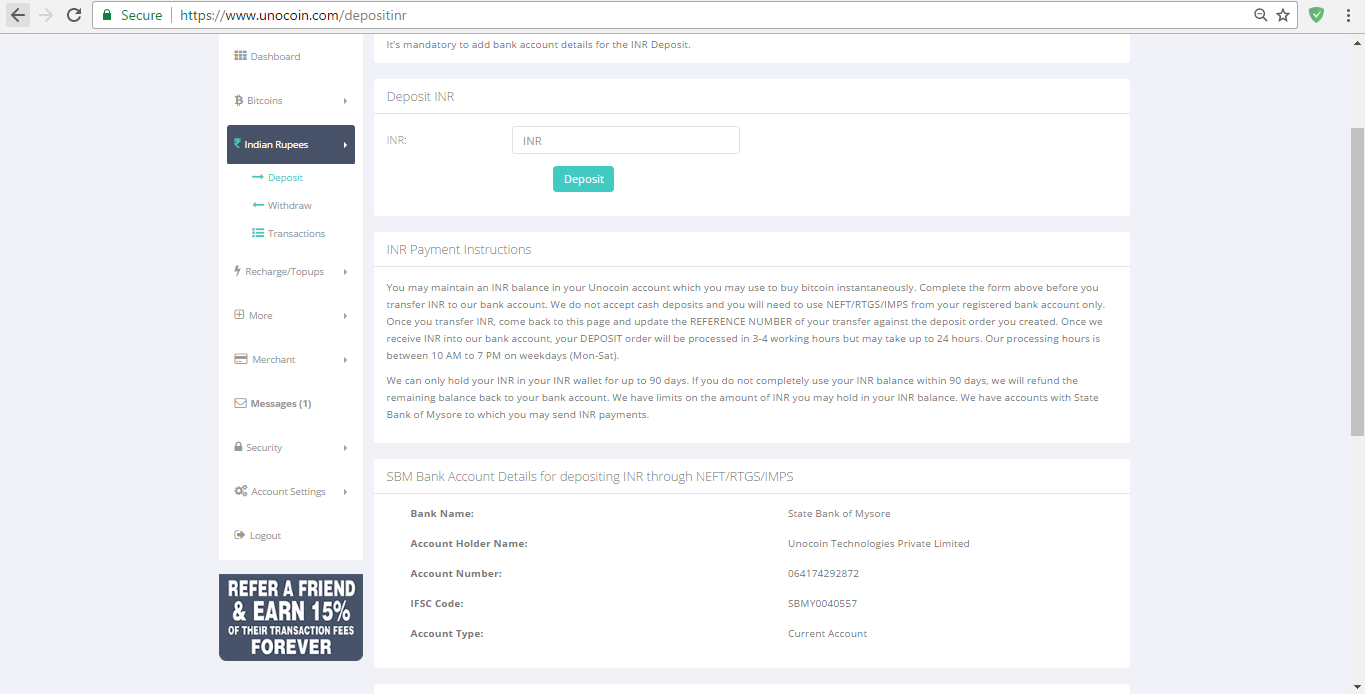Open the Security menu item
This screenshot has width=1365, height=694.
(x=291, y=447)
